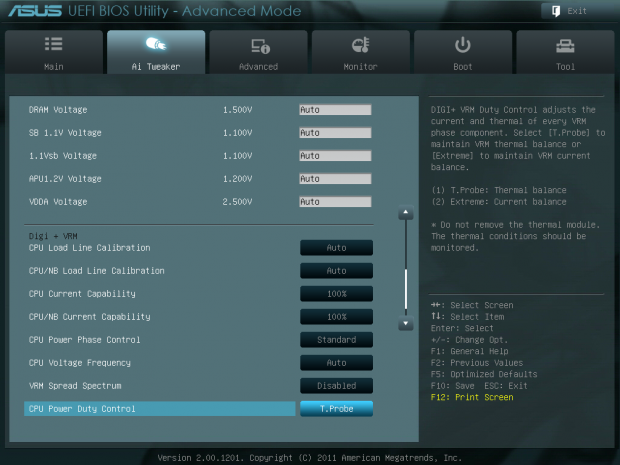Open CPU/NB Current Capability 100% dropdown
The image size is (620, 465).
point(336,317)
